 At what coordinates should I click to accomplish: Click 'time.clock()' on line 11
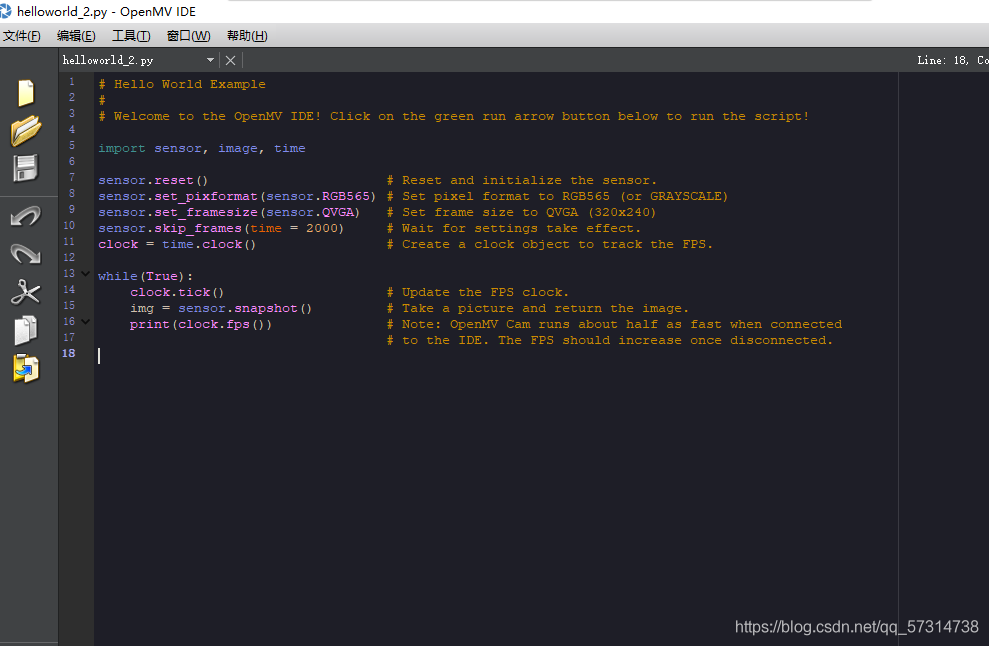(209, 244)
